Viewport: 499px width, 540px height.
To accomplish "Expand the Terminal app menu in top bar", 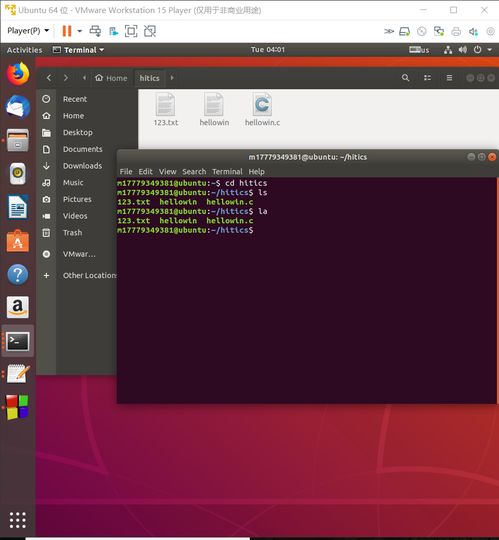I will point(78,50).
